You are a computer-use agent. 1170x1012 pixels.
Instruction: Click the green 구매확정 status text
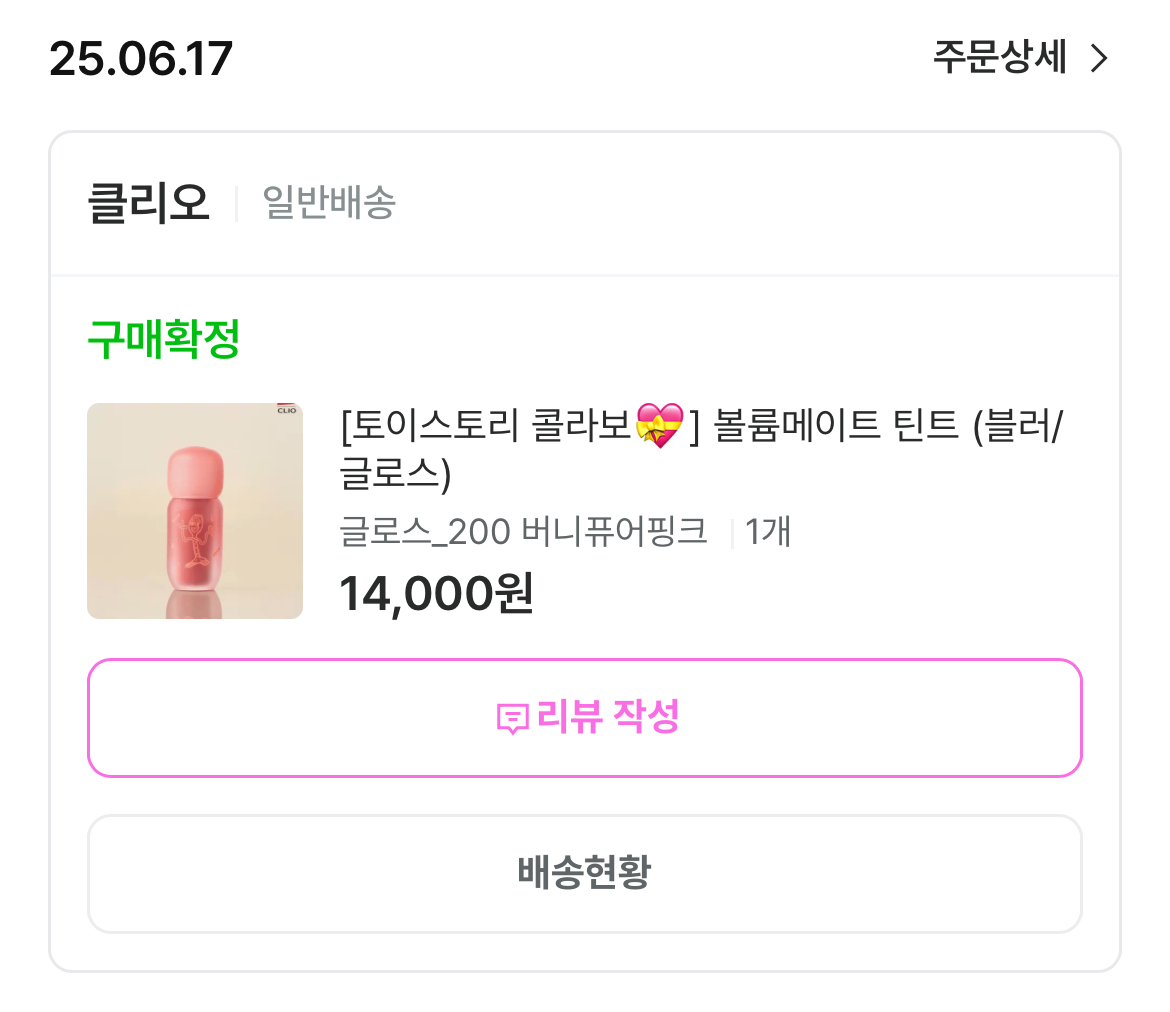coord(163,341)
